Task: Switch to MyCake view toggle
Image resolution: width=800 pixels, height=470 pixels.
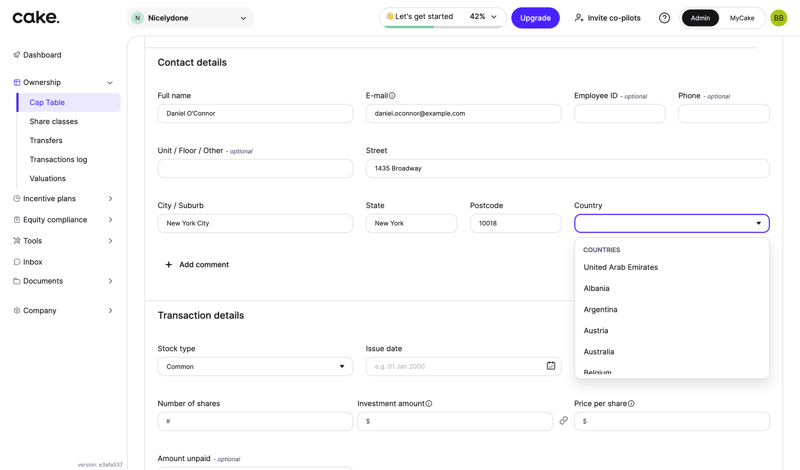Action: 742,18
